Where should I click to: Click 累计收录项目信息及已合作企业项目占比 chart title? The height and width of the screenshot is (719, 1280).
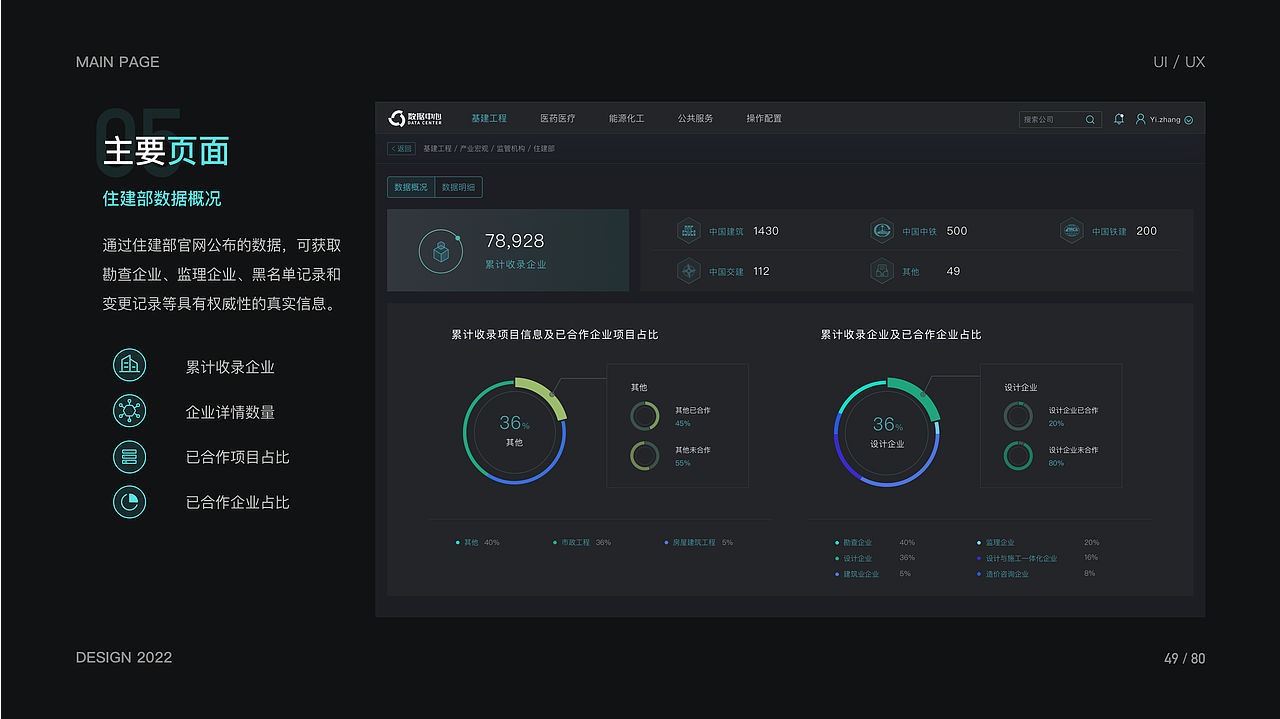point(555,335)
